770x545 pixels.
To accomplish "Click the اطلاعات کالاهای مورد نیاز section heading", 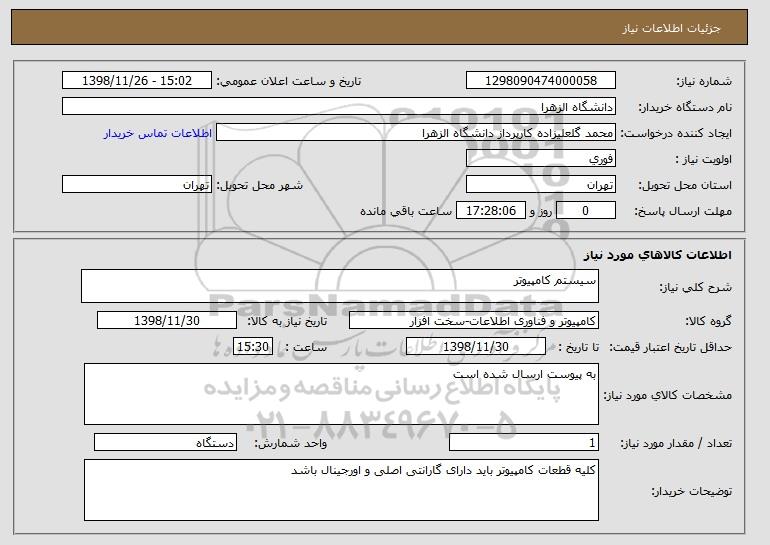I will tap(658, 255).
